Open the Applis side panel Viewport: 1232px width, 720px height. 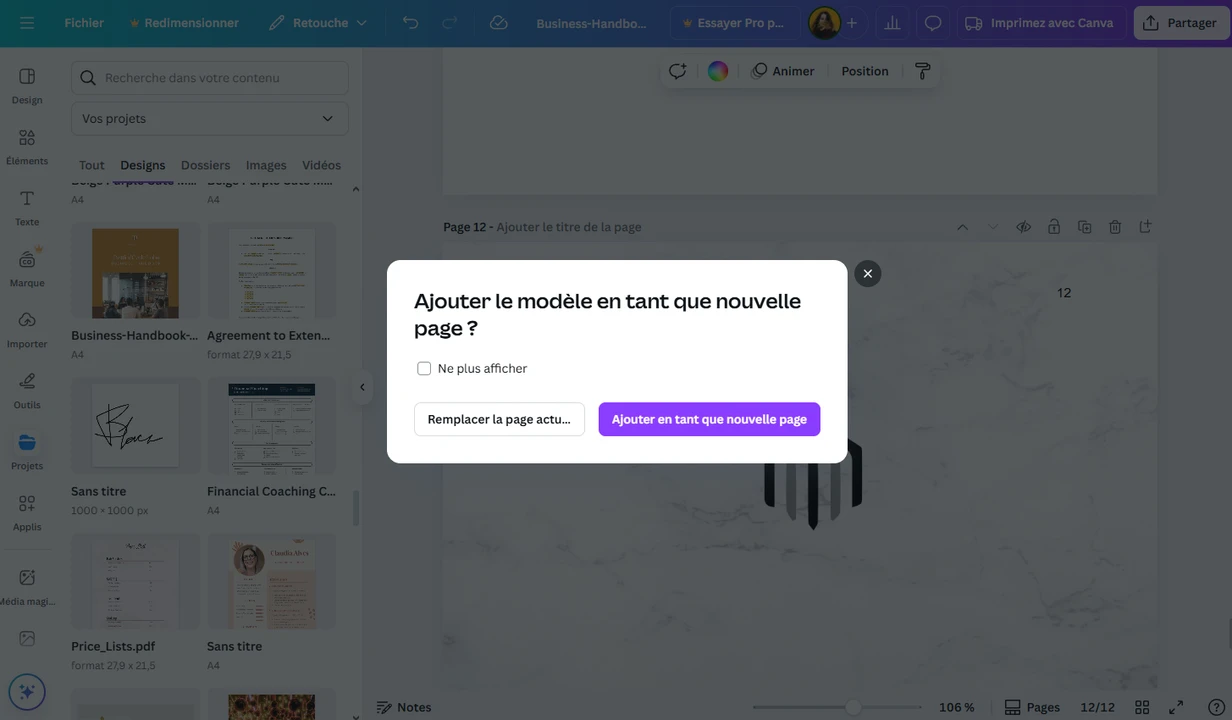click(x=27, y=512)
